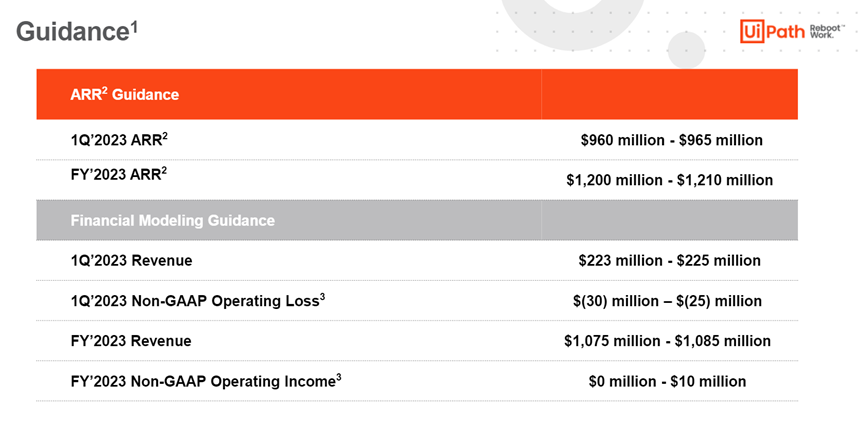This screenshot has width=865, height=426.
Task: Select FY'2023 Non-GAAP Operating Income label
Action: coord(206,381)
